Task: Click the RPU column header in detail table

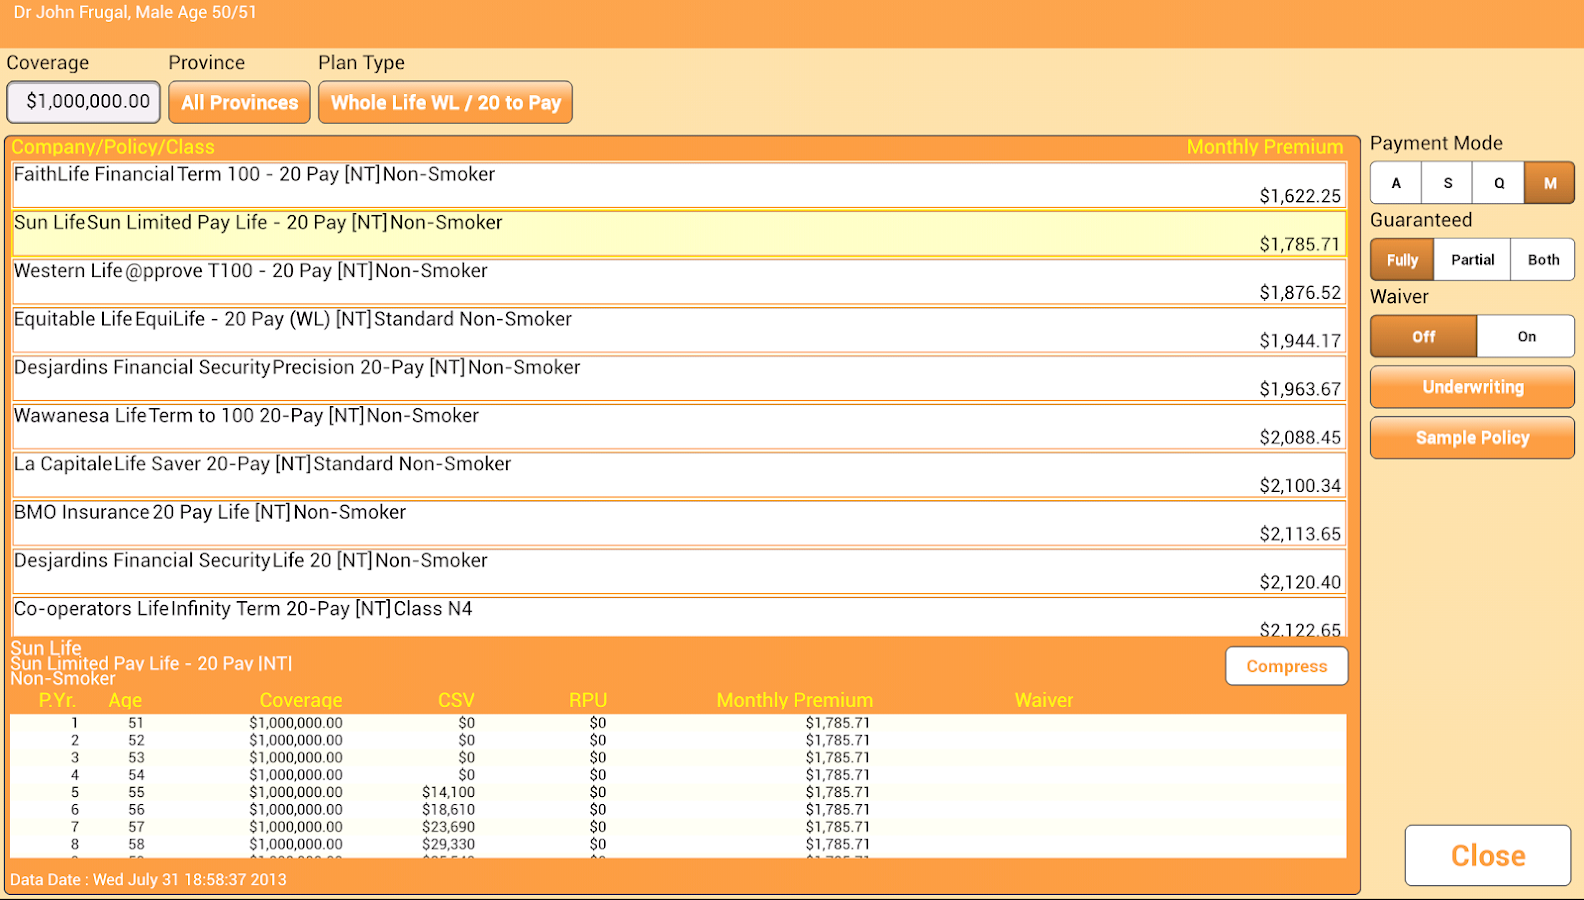Action: tap(588, 700)
